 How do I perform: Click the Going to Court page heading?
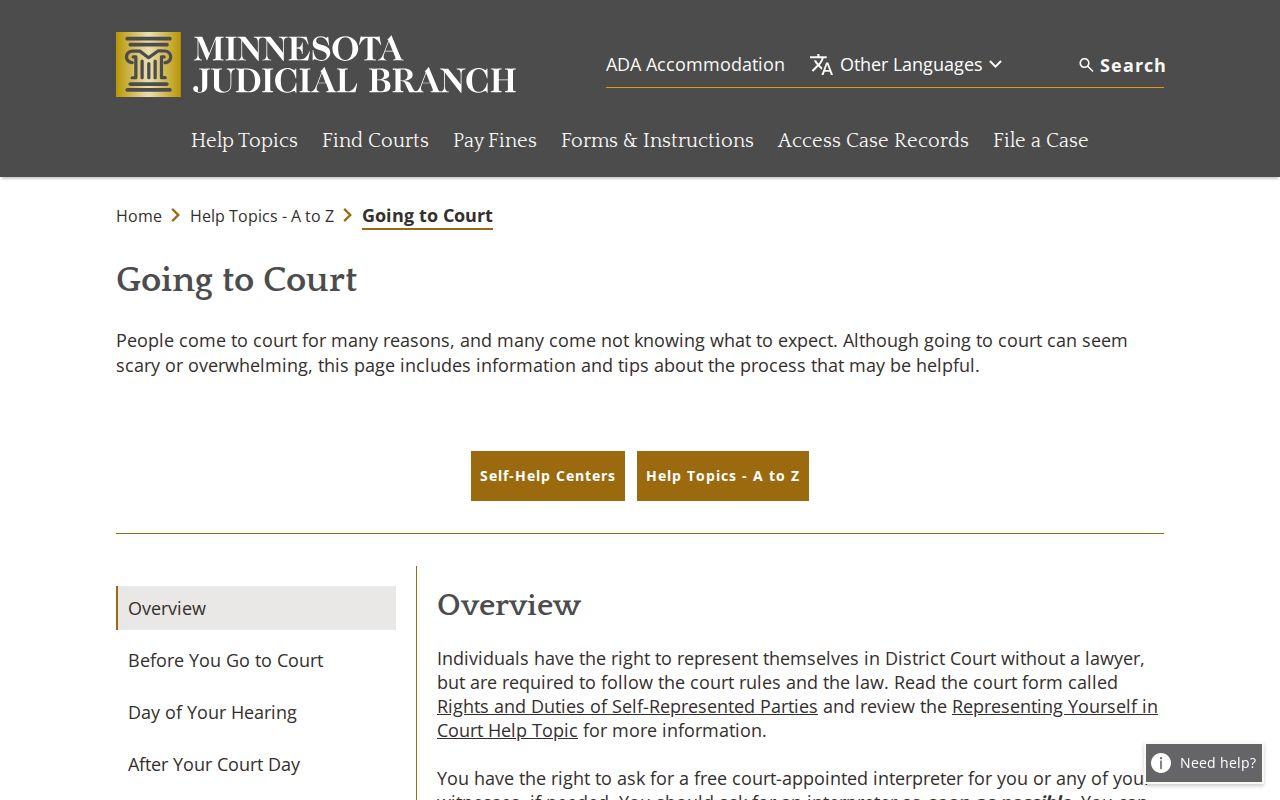236,279
